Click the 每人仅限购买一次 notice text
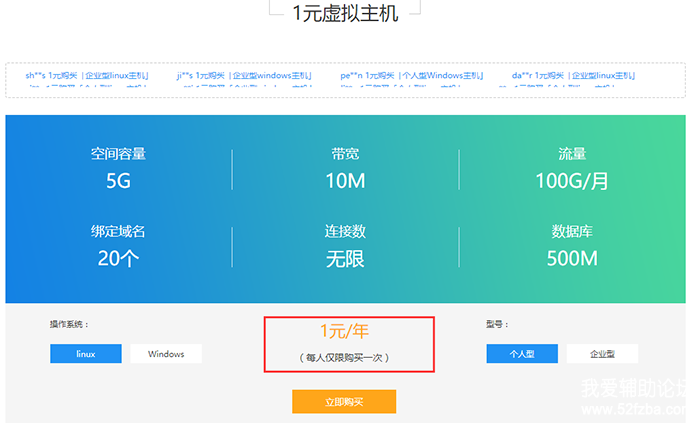Viewport: 700px width, 423px height. point(345,357)
